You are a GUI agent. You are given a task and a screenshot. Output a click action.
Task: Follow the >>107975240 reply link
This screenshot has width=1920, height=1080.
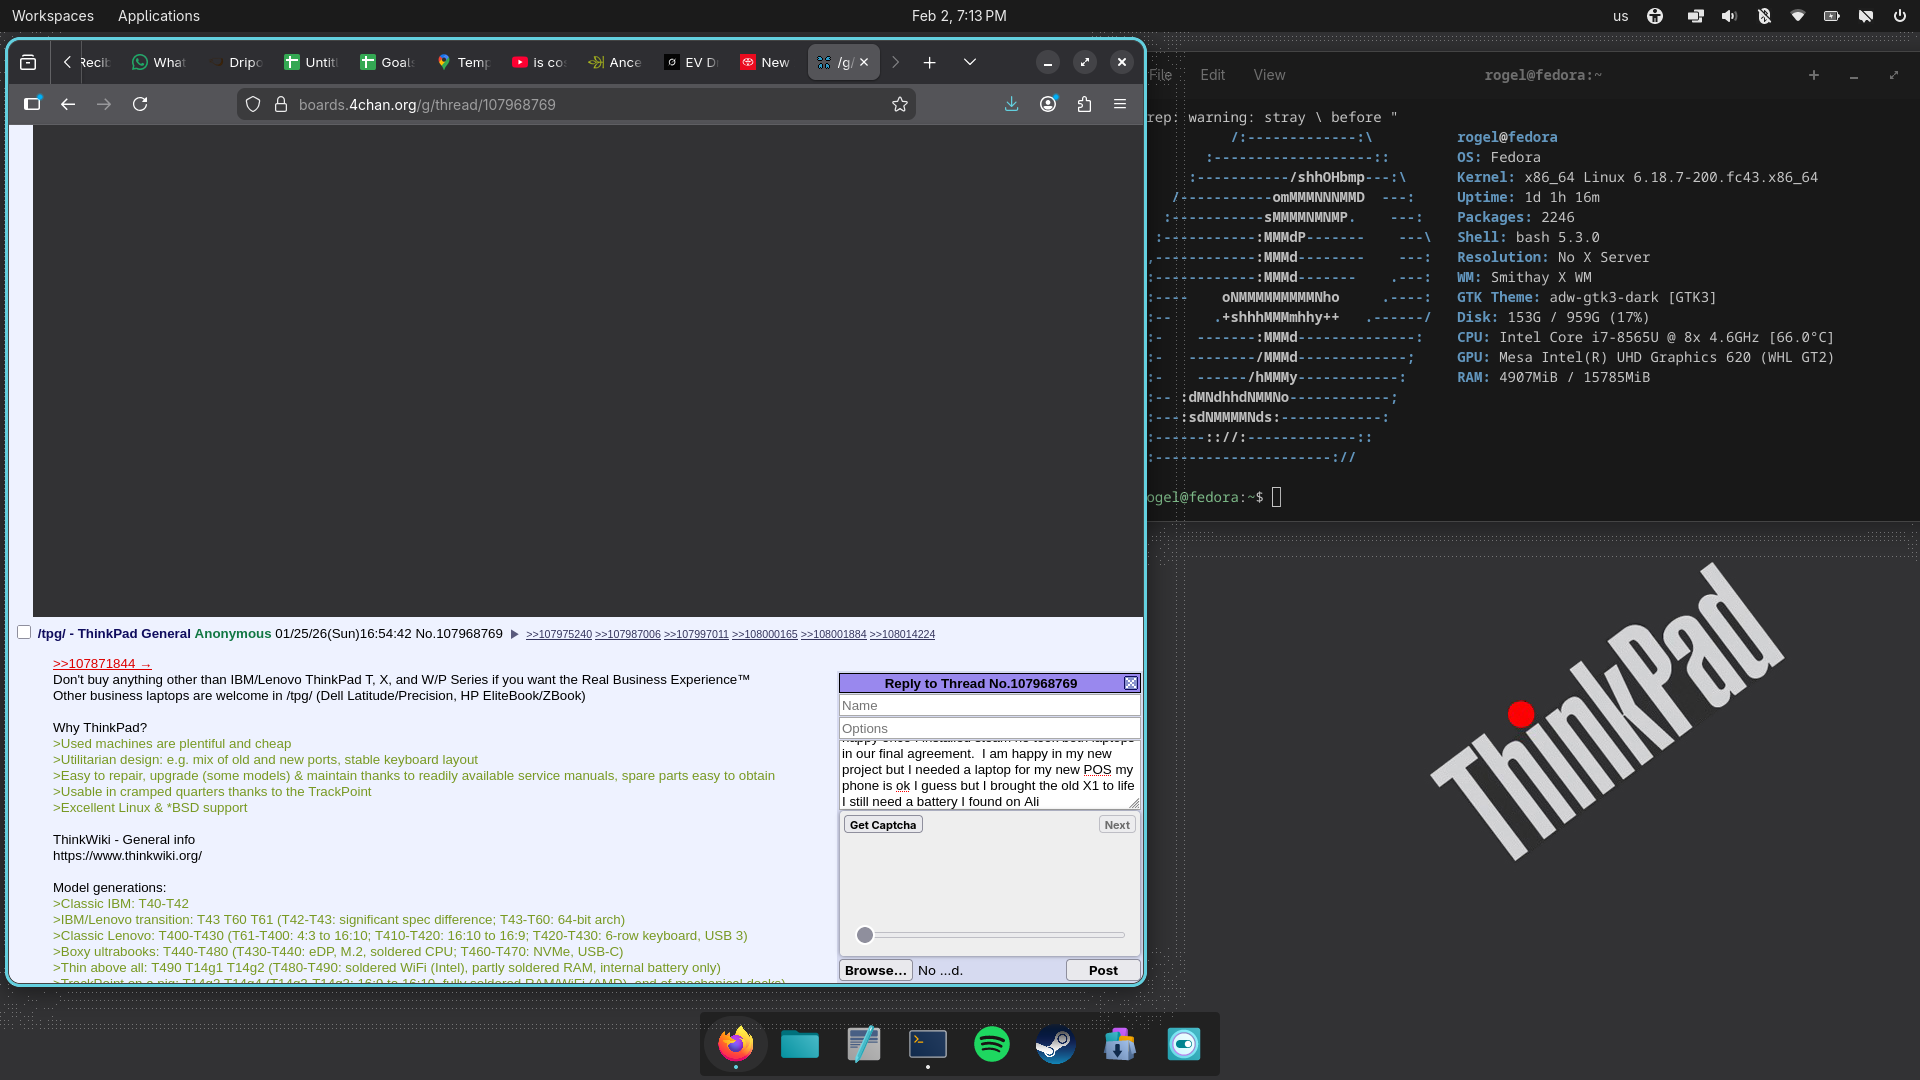[558, 635]
